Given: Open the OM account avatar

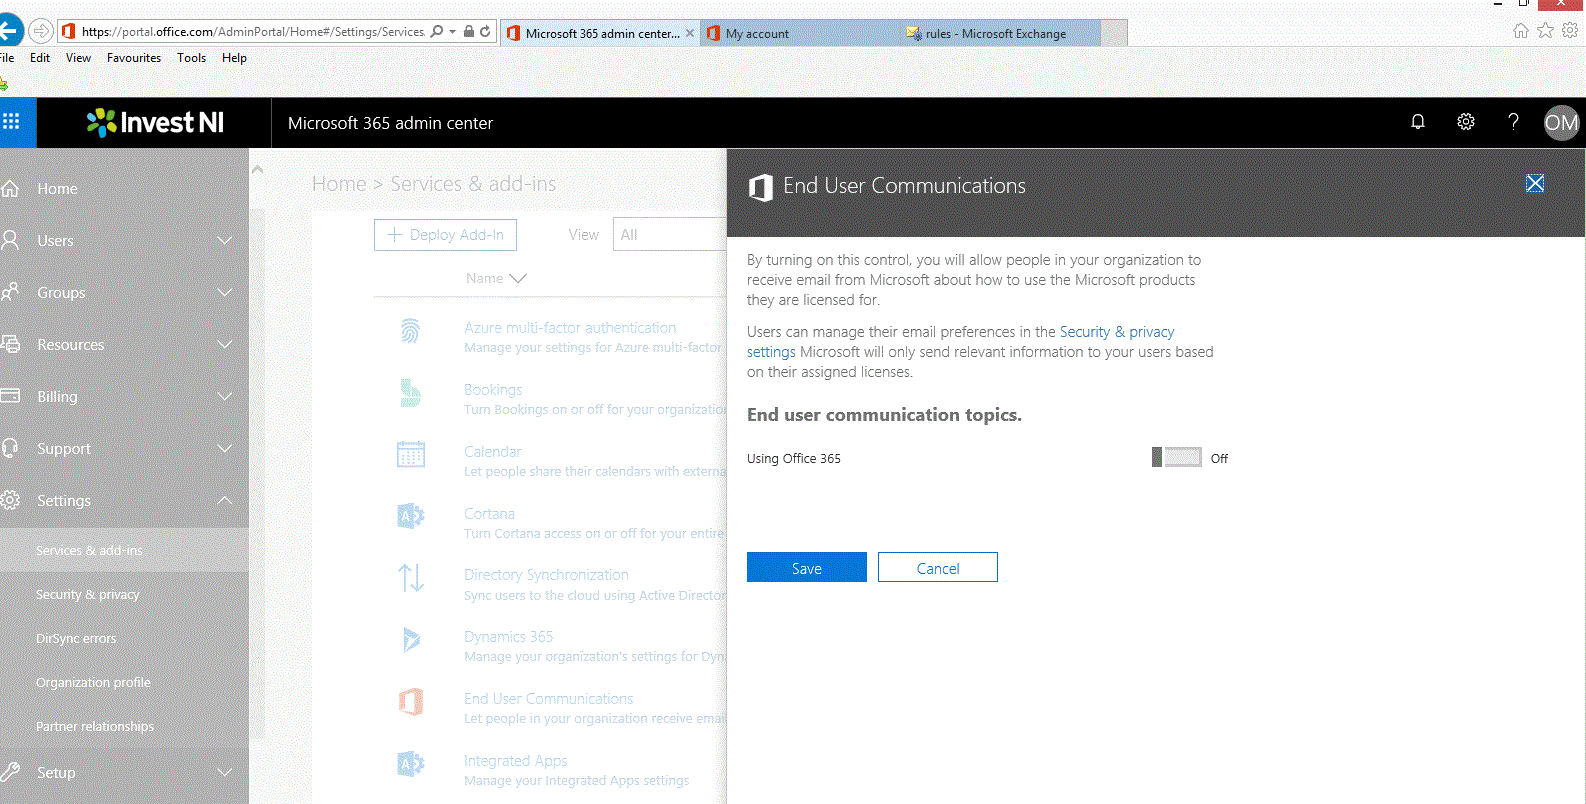Looking at the screenshot, I should pos(1561,123).
